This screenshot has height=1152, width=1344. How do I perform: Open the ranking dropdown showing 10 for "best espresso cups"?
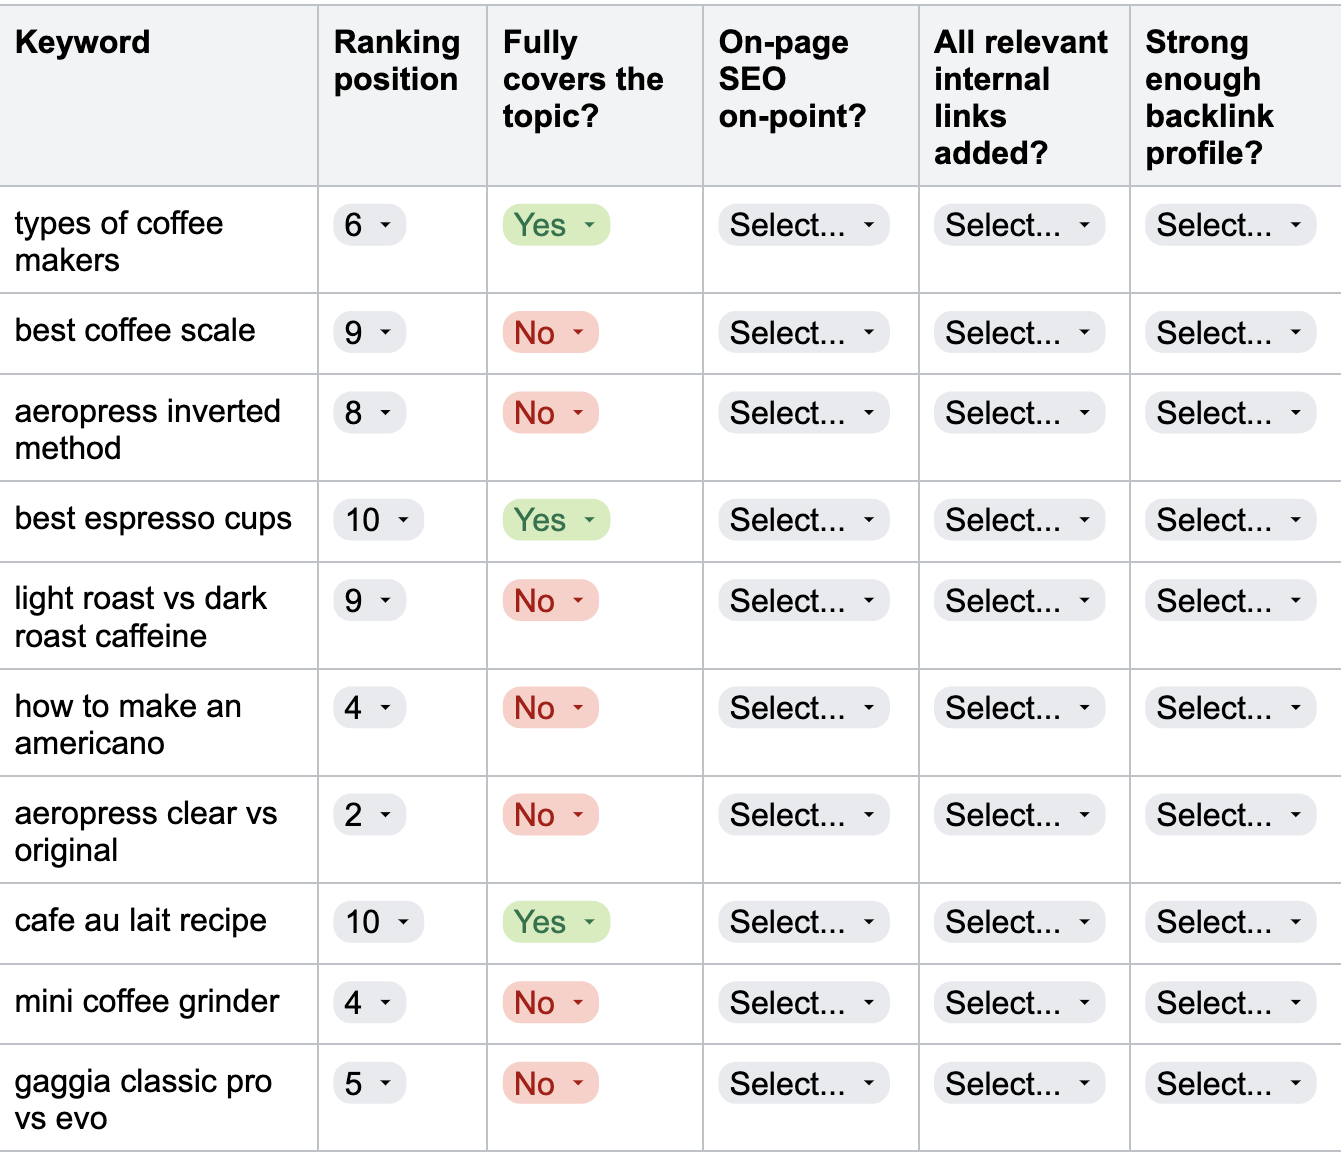coord(376,520)
